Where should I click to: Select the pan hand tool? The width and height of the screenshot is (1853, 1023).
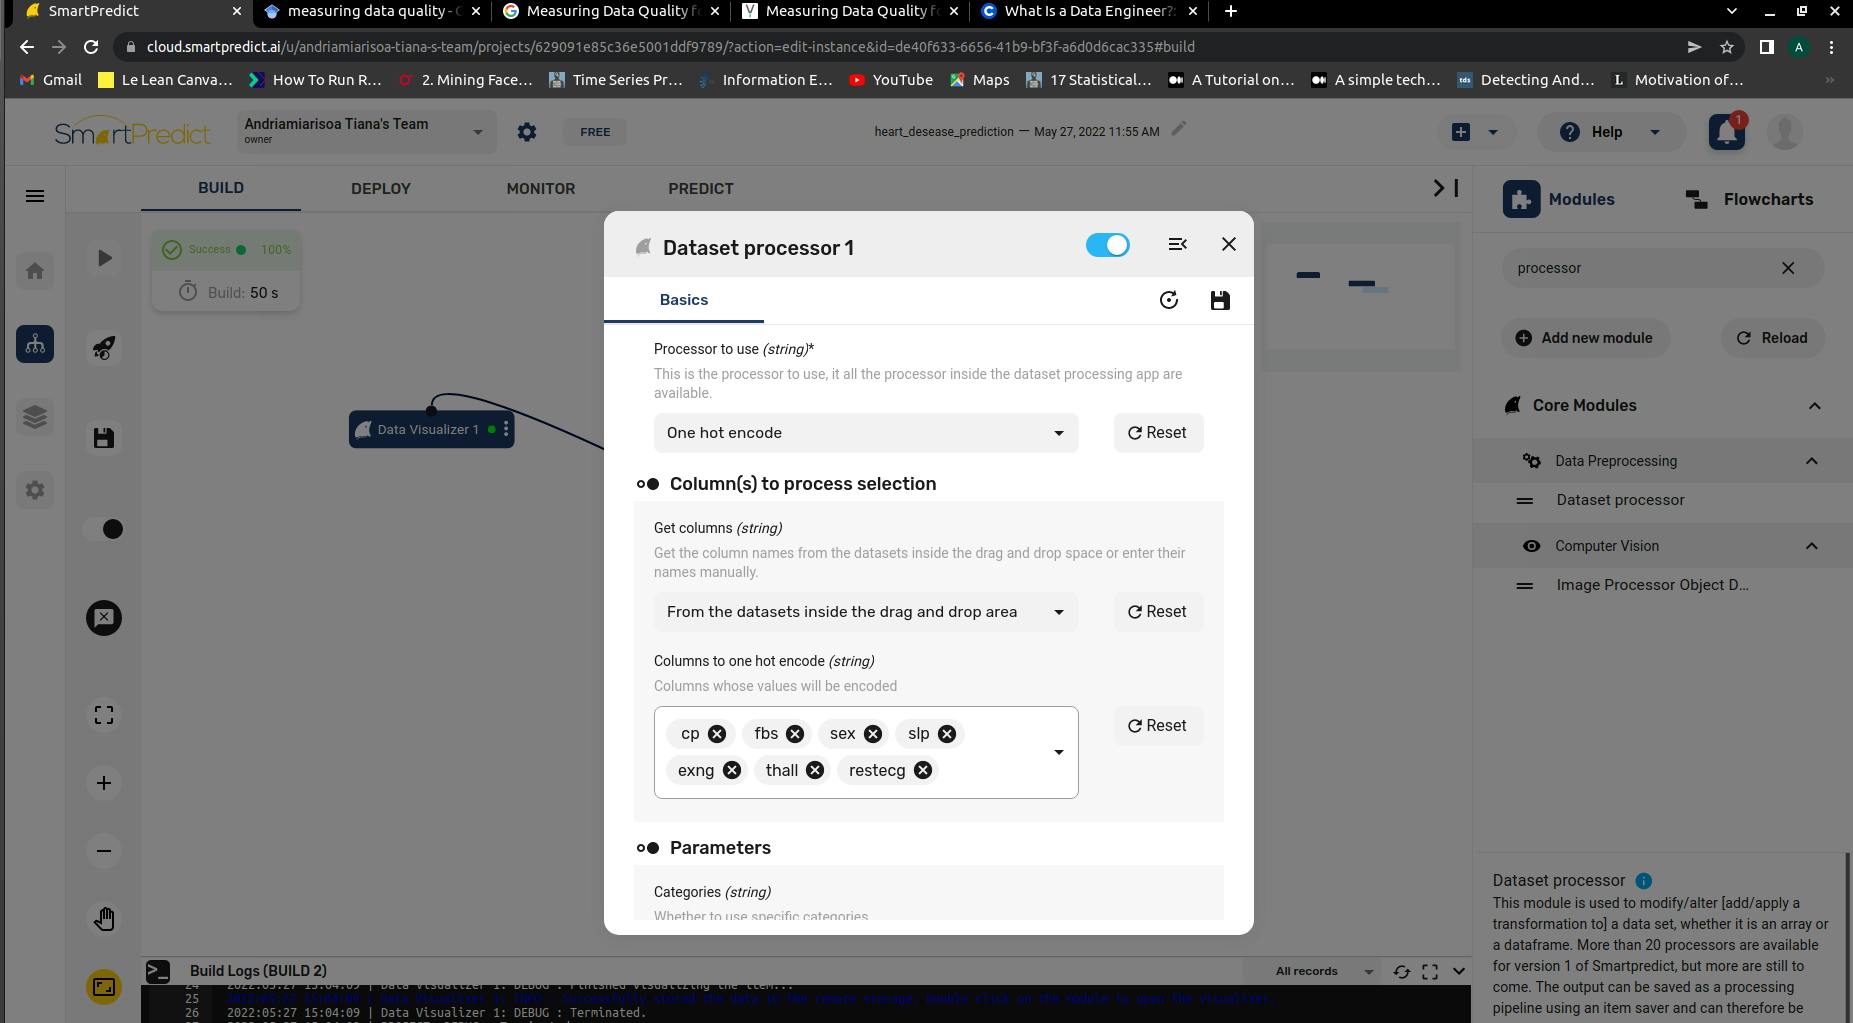coord(104,919)
